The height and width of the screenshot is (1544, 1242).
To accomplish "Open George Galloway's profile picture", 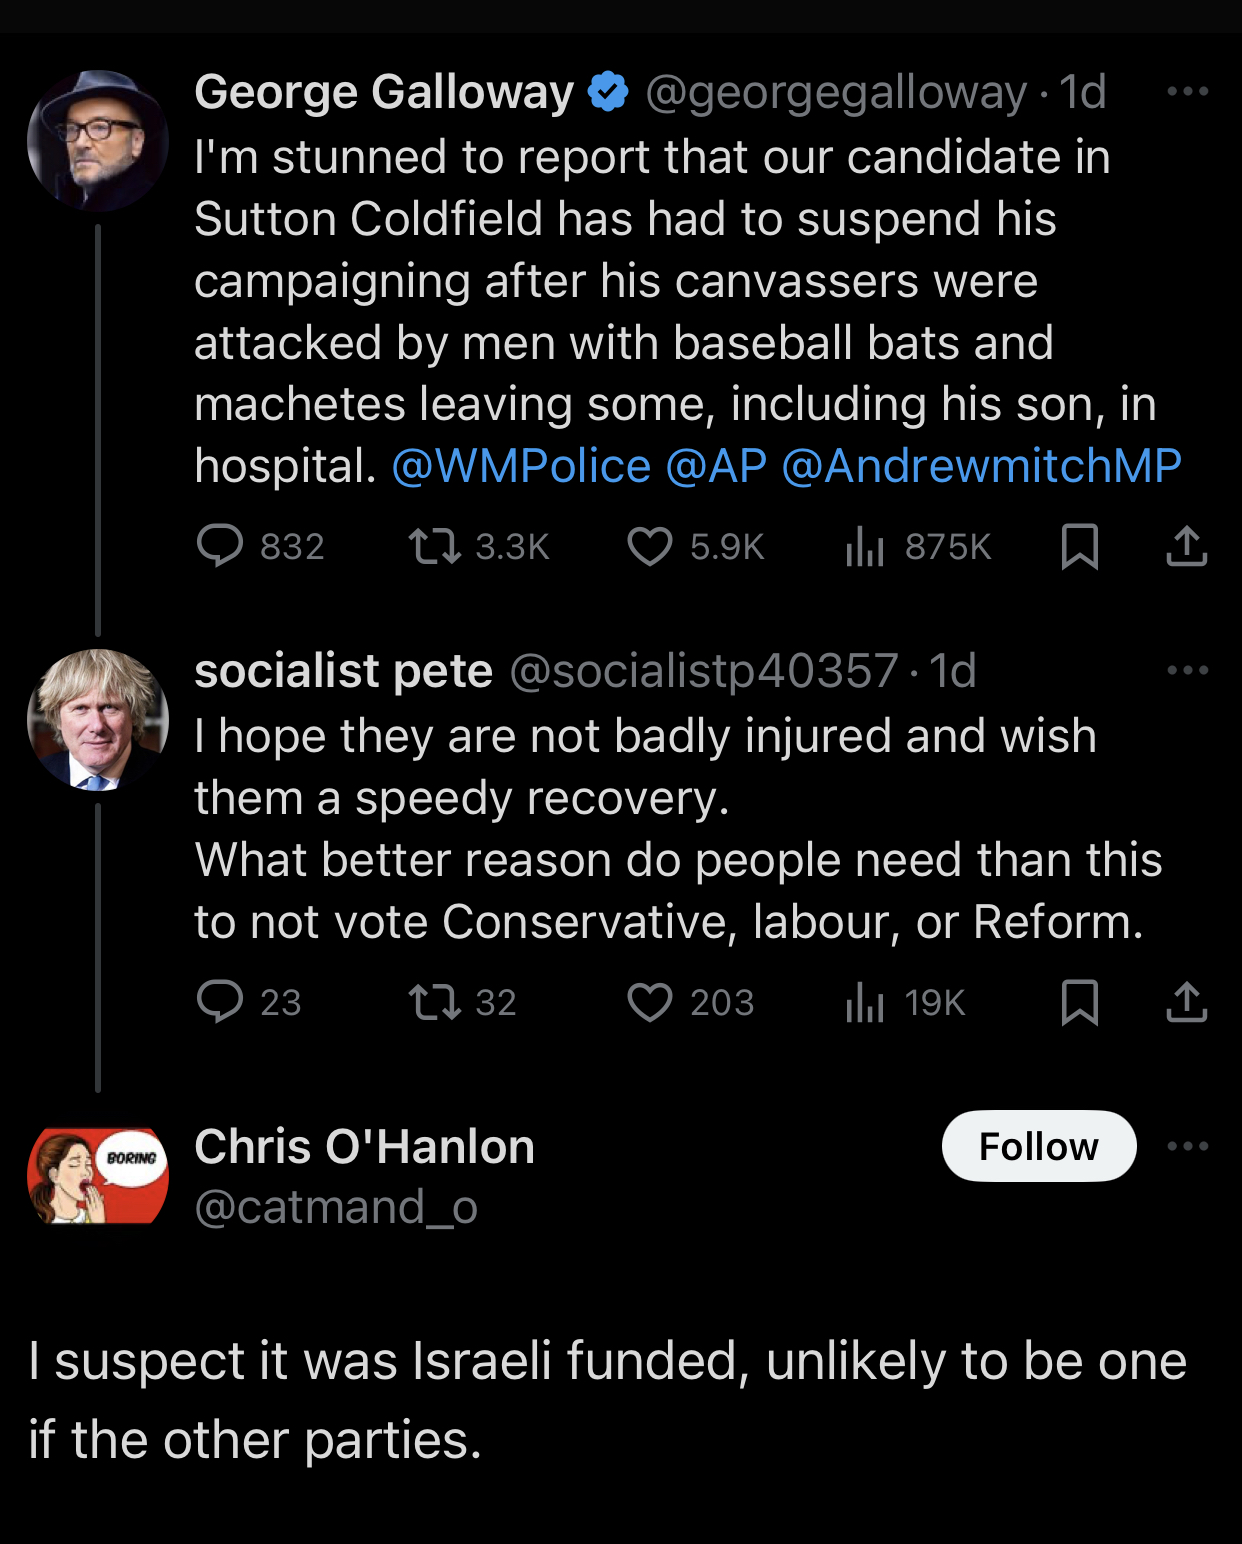I will [98, 140].
